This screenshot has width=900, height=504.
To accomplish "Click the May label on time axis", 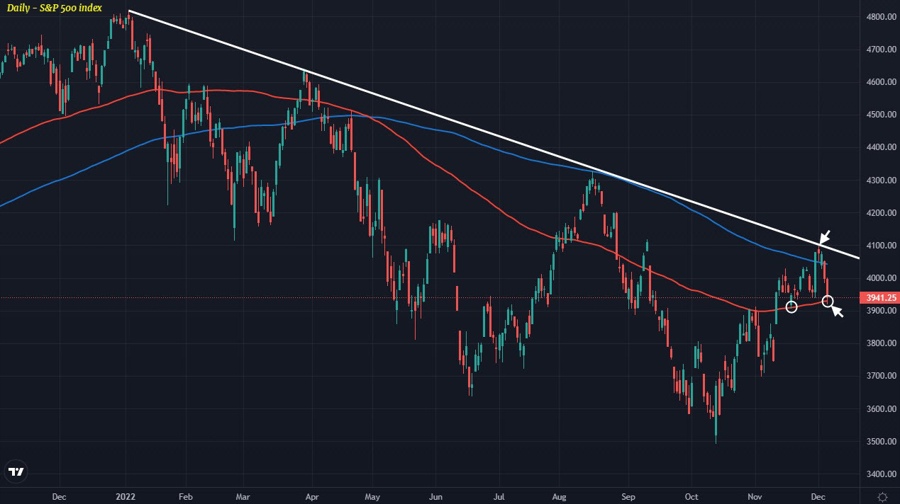I will click(372, 497).
